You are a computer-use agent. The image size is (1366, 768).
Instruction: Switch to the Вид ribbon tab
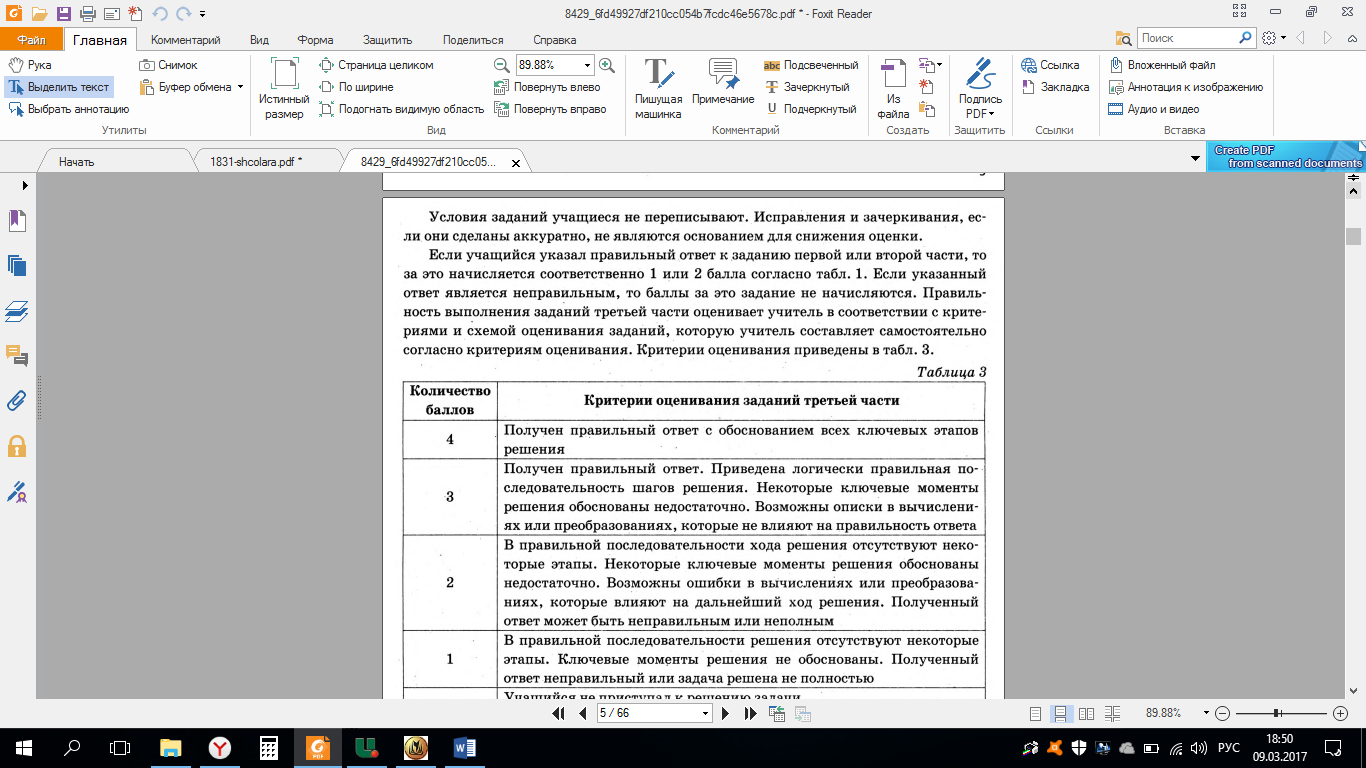pyautogui.click(x=260, y=40)
